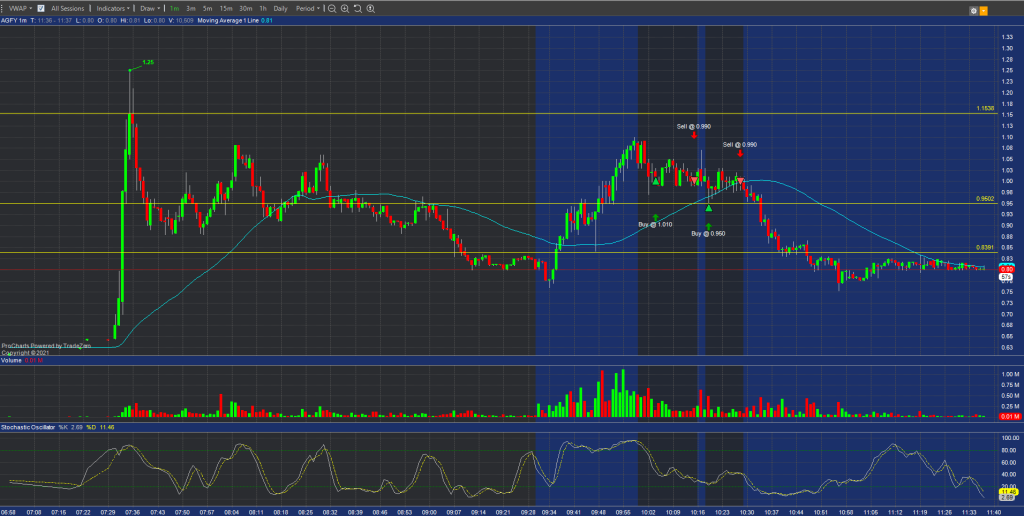Click the 11.46 %D value tag
The height and width of the screenshot is (516, 1024).
[x=1007, y=492]
